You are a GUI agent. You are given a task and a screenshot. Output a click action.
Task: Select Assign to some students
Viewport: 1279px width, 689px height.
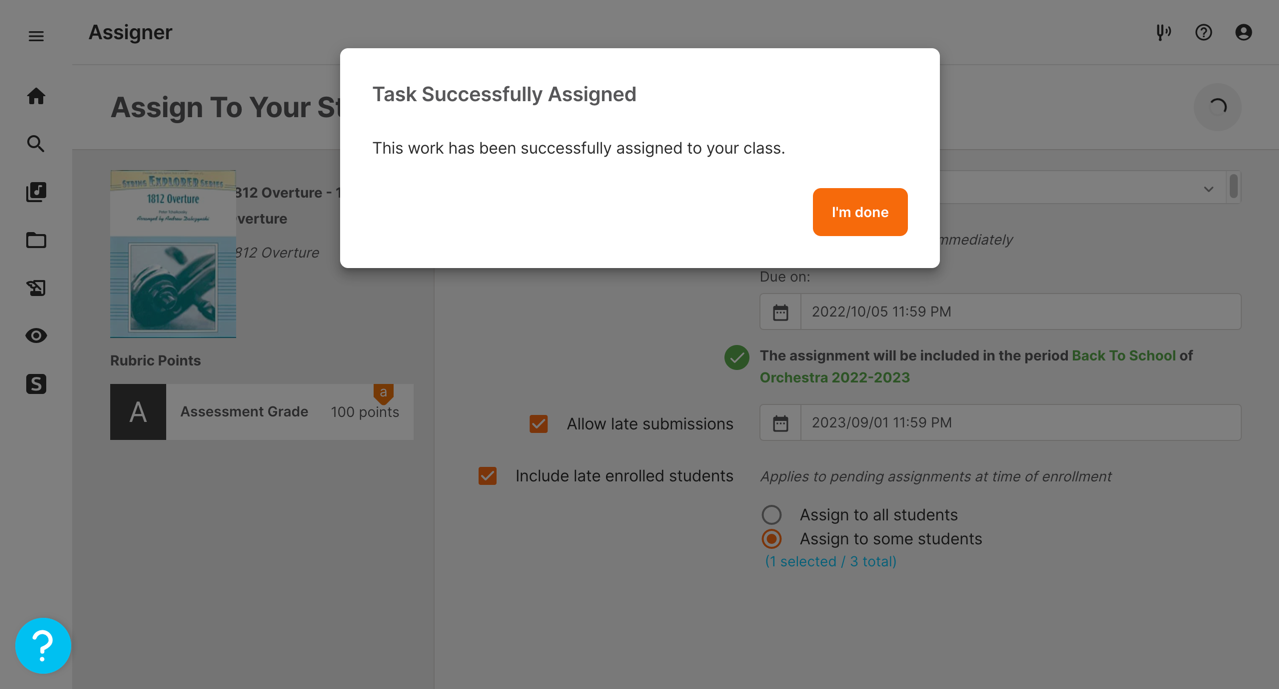771,539
